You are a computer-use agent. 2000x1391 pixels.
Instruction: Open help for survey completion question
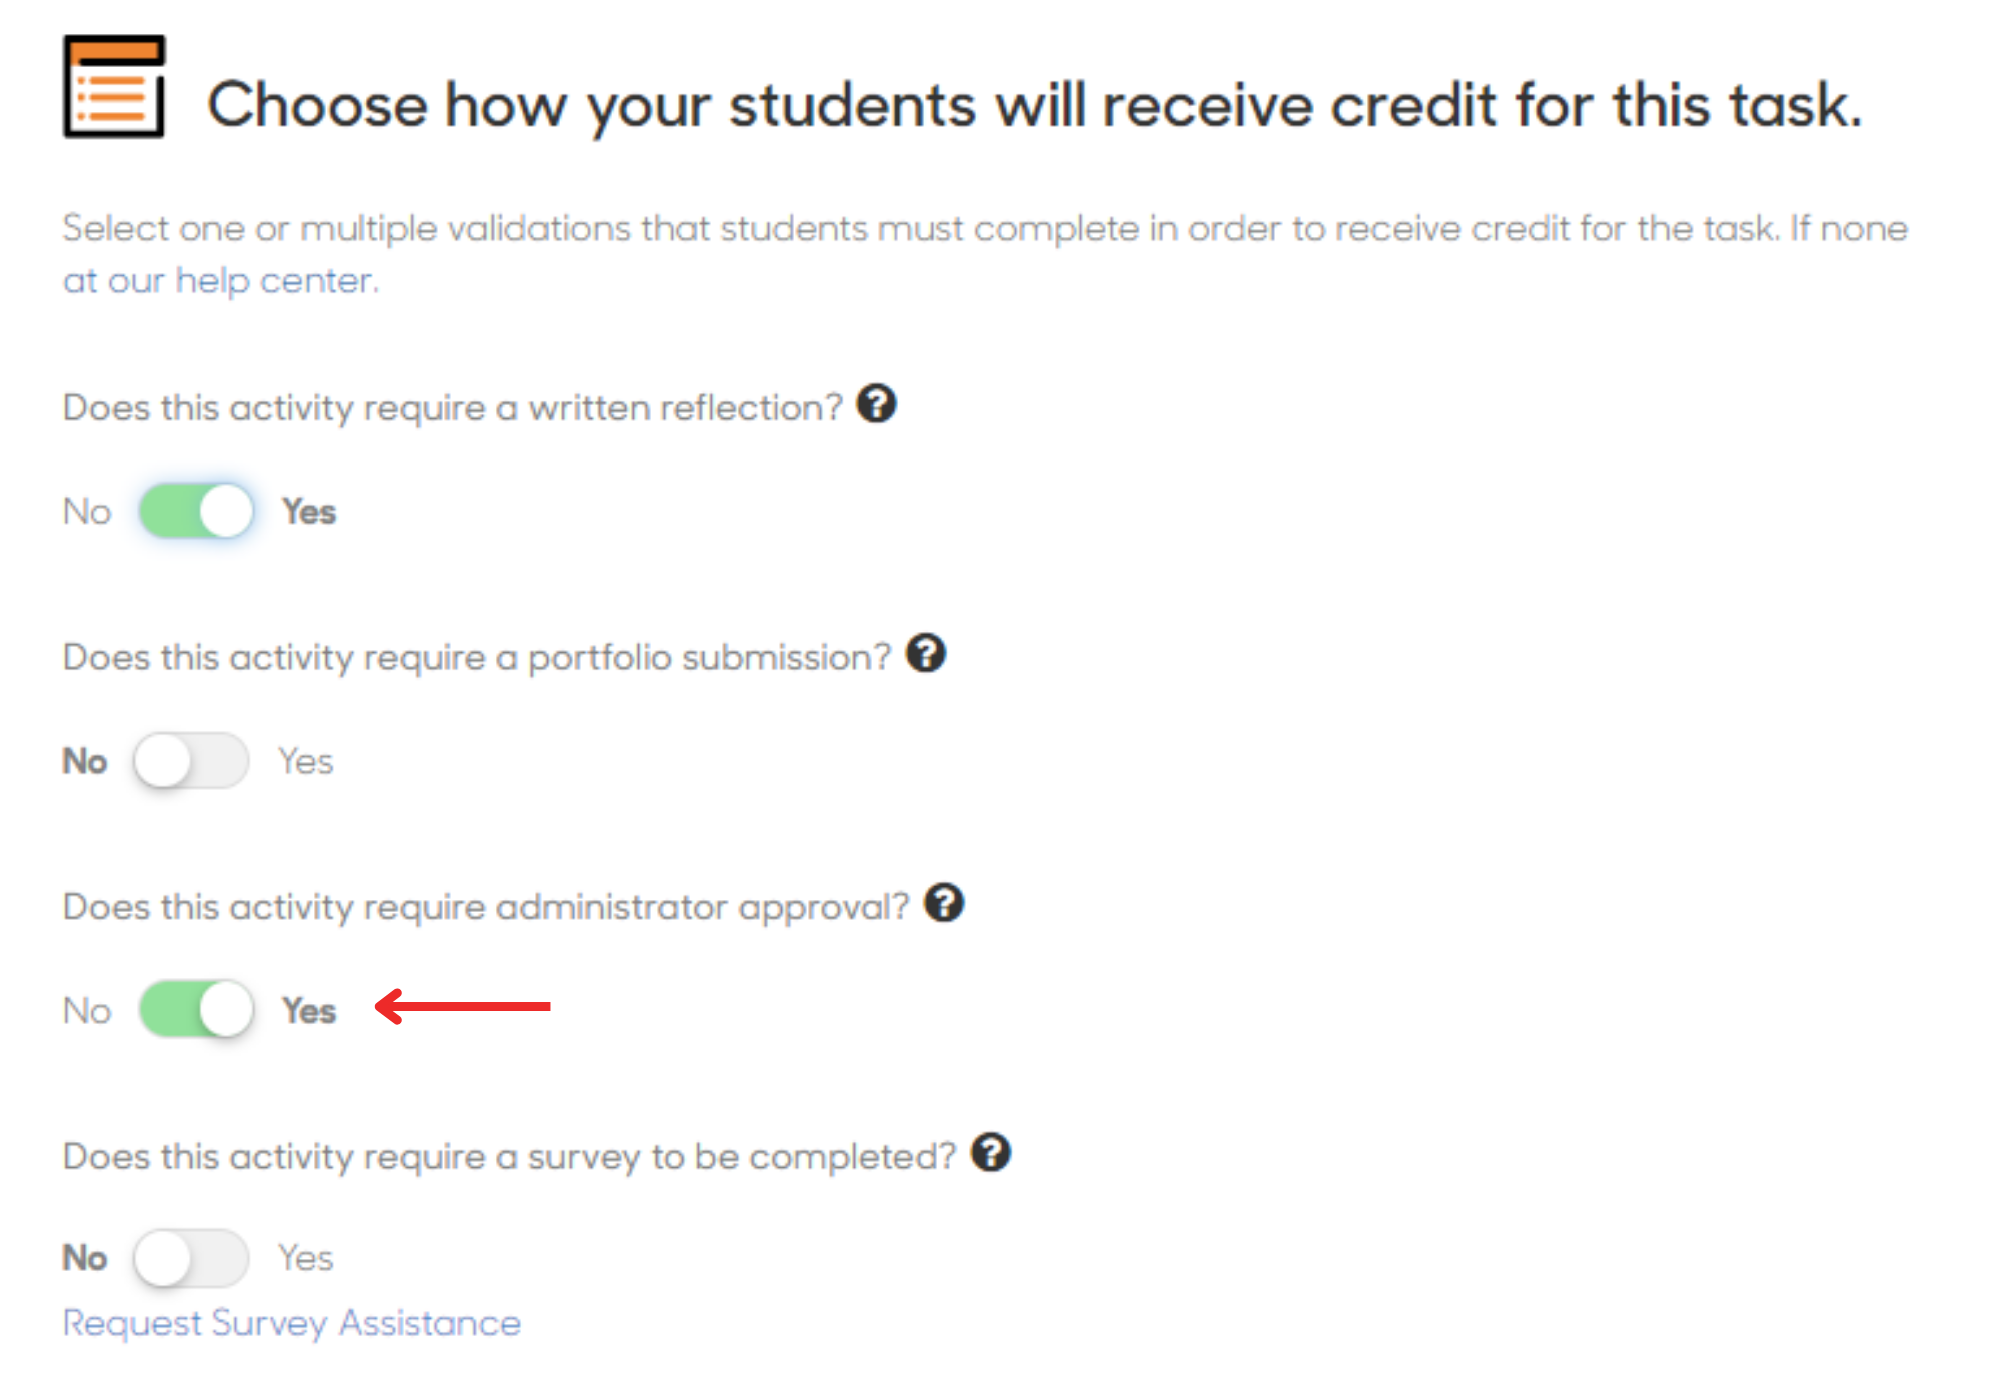[x=991, y=1152]
